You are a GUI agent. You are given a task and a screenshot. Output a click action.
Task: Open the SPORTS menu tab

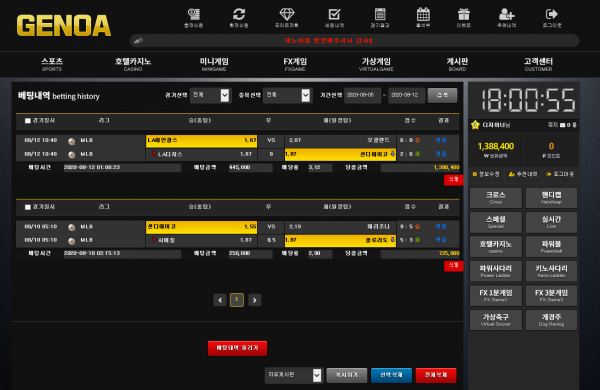(x=52, y=64)
